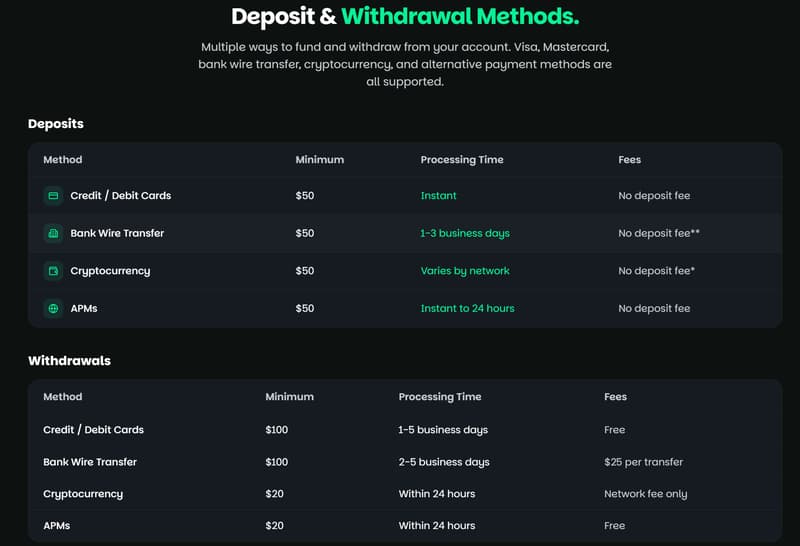Click the APMs globe icon in Deposits
Image resolution: width=800 pixels, height=546 pixels.
tap(53, 308)
